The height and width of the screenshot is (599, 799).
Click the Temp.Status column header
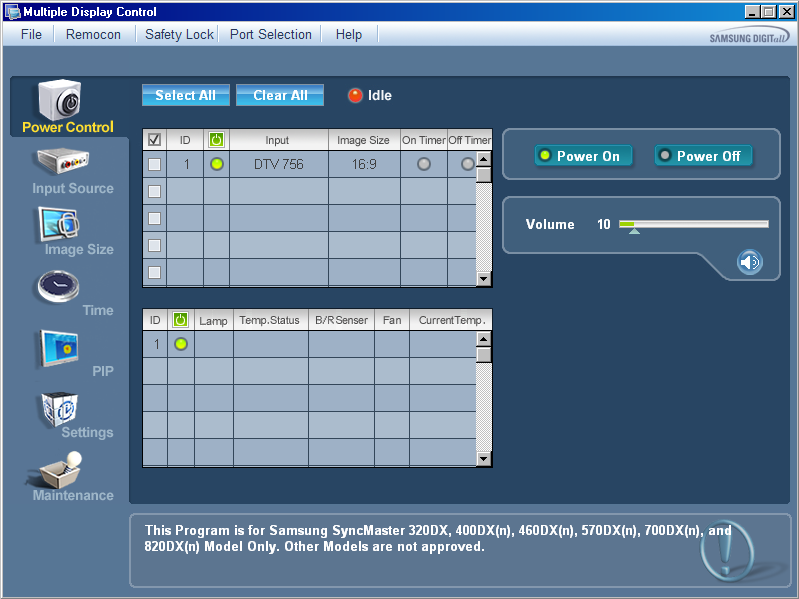tap(270, 320)
